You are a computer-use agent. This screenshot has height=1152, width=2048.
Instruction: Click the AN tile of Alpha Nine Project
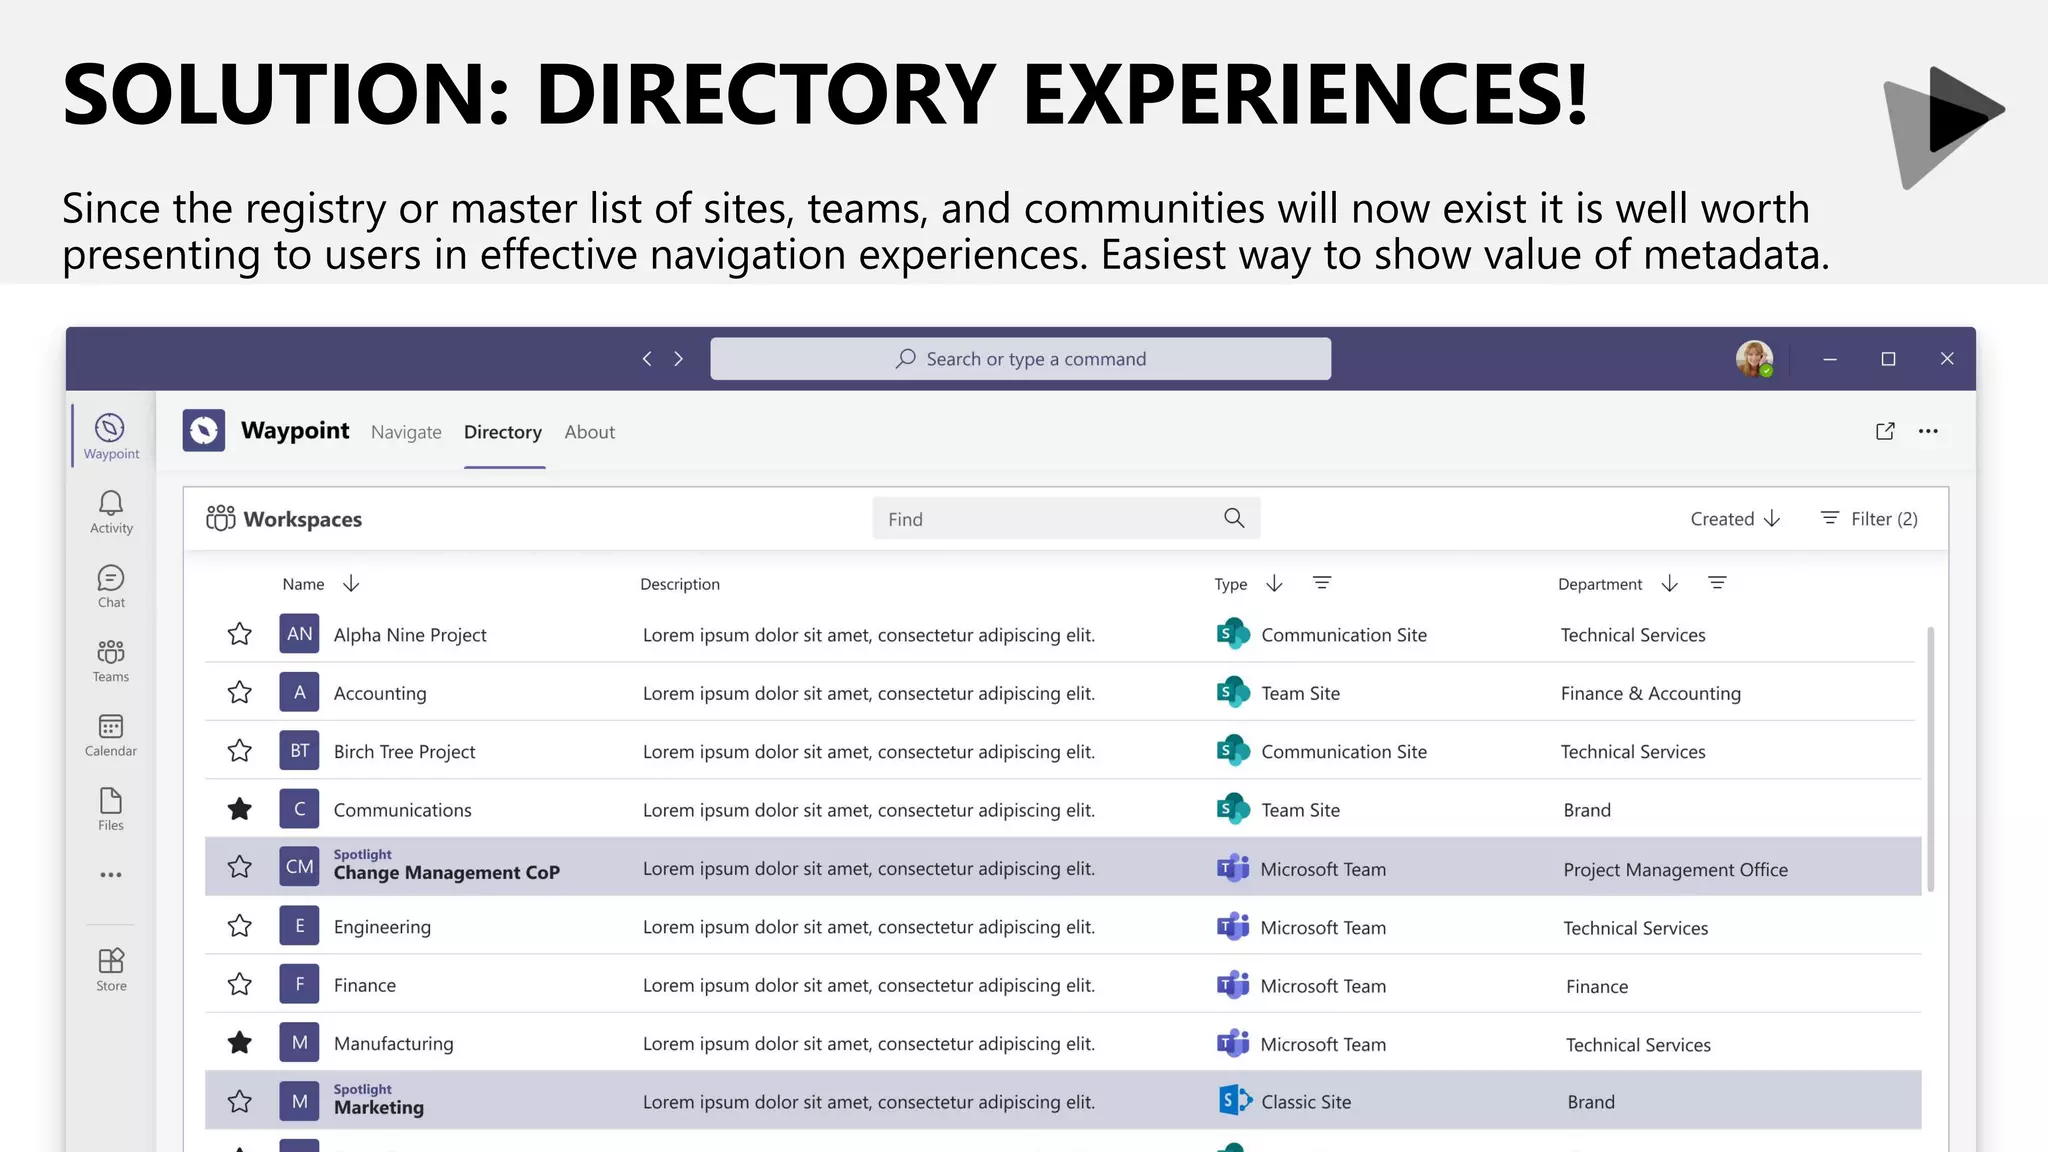pos(299,634)
